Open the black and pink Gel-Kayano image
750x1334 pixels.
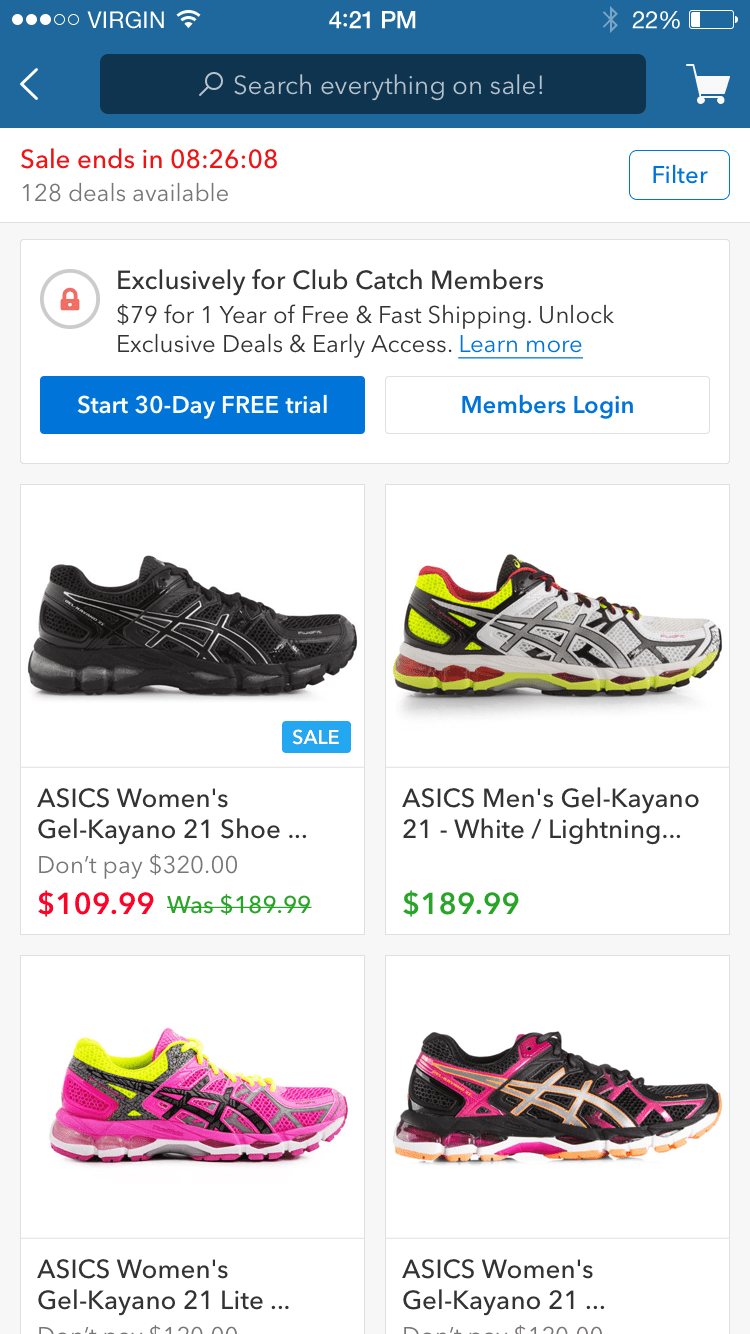pyautogui.click(x=557, y=1096)
